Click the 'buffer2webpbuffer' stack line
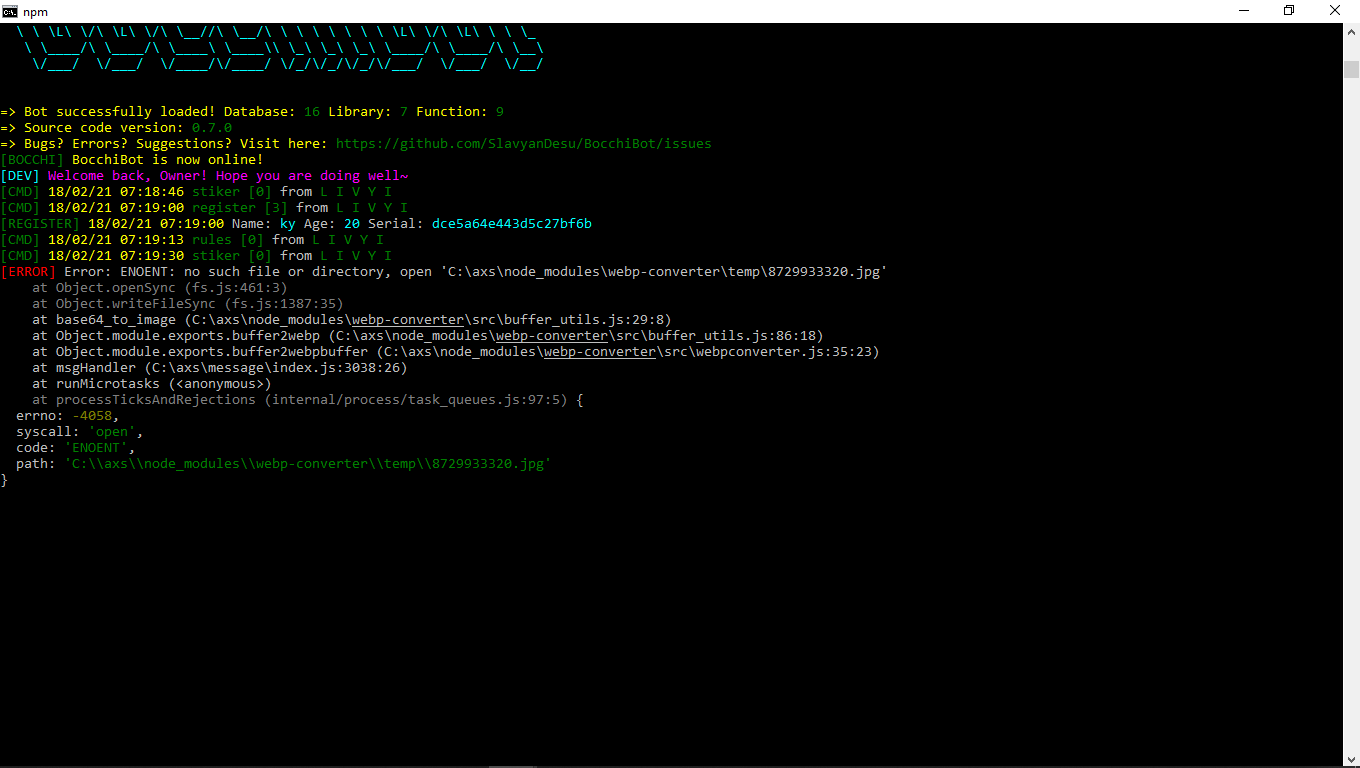The width and height of the screenshot is (1360, 768). [456, 352]
